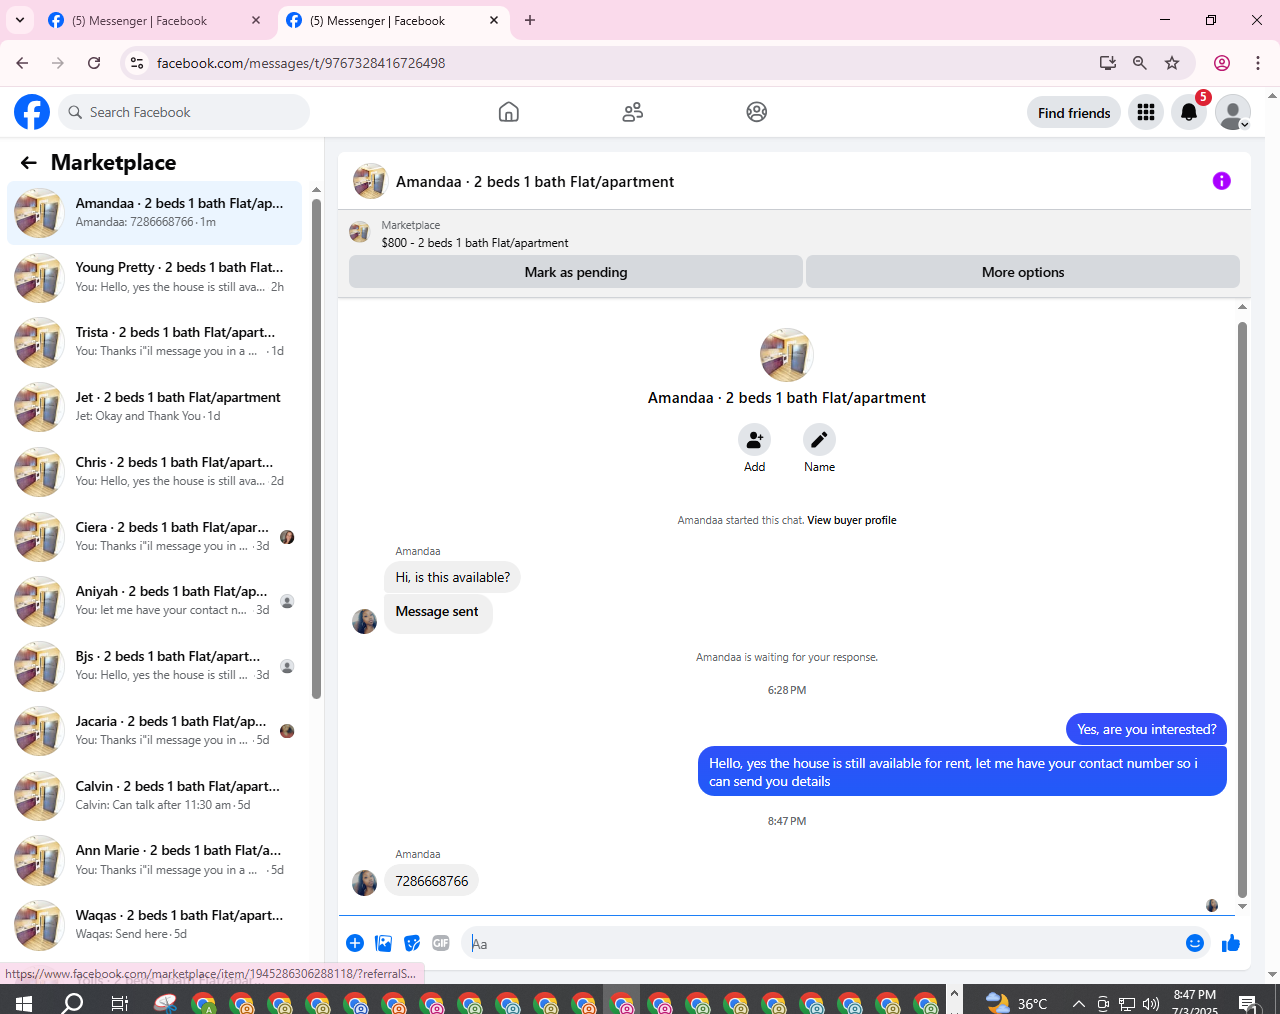Open the Friends icon in top navigation
This screenshot has height=1014, width=1280.
pyautogui.click(x=633, y=112)
